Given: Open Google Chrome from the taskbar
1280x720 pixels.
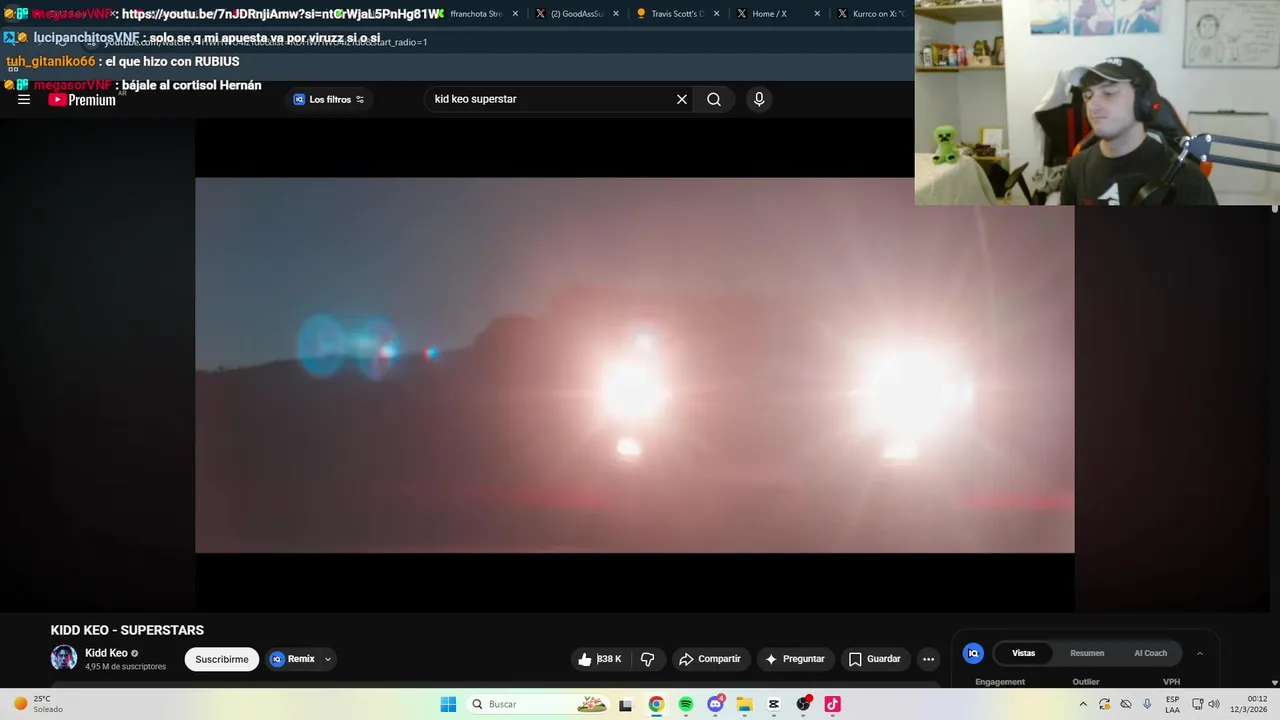Looking at the screenshot, I should pos(656,704).
